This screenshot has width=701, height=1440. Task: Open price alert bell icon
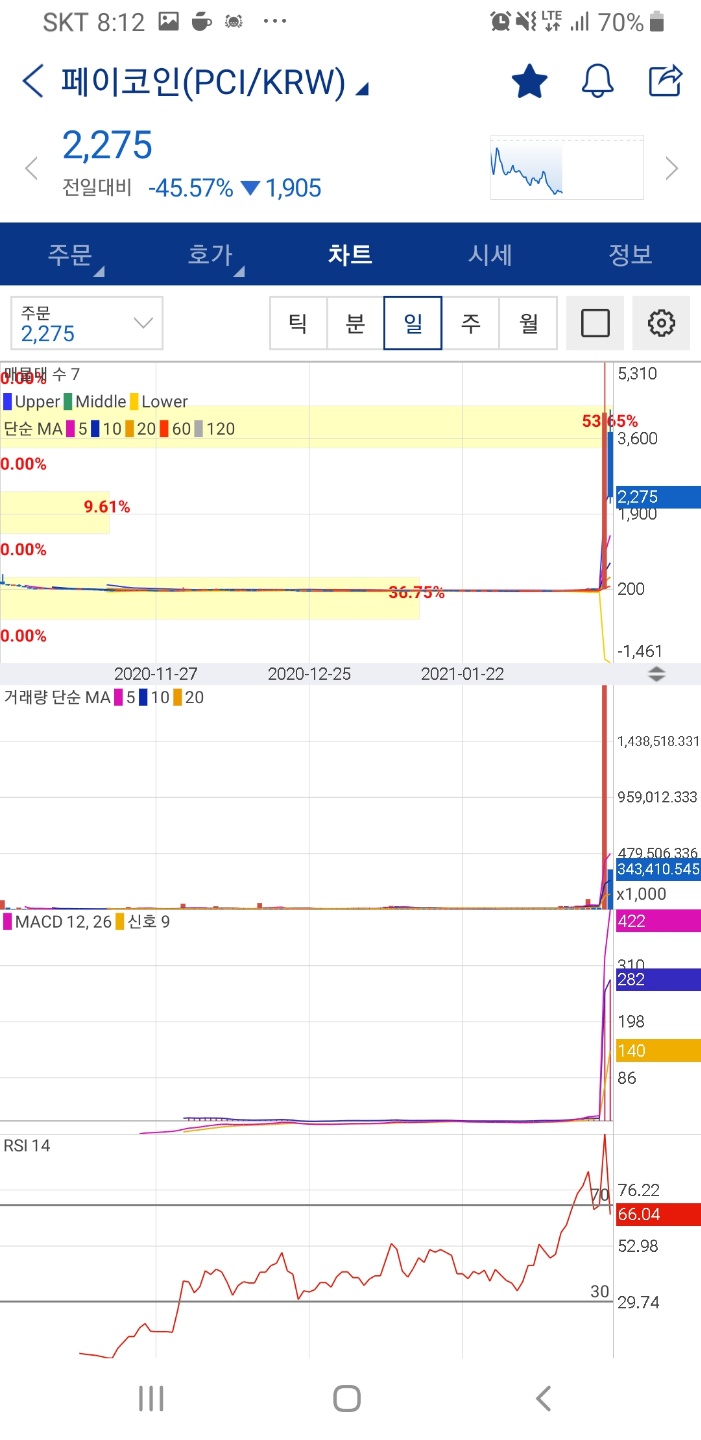[597, 82]
